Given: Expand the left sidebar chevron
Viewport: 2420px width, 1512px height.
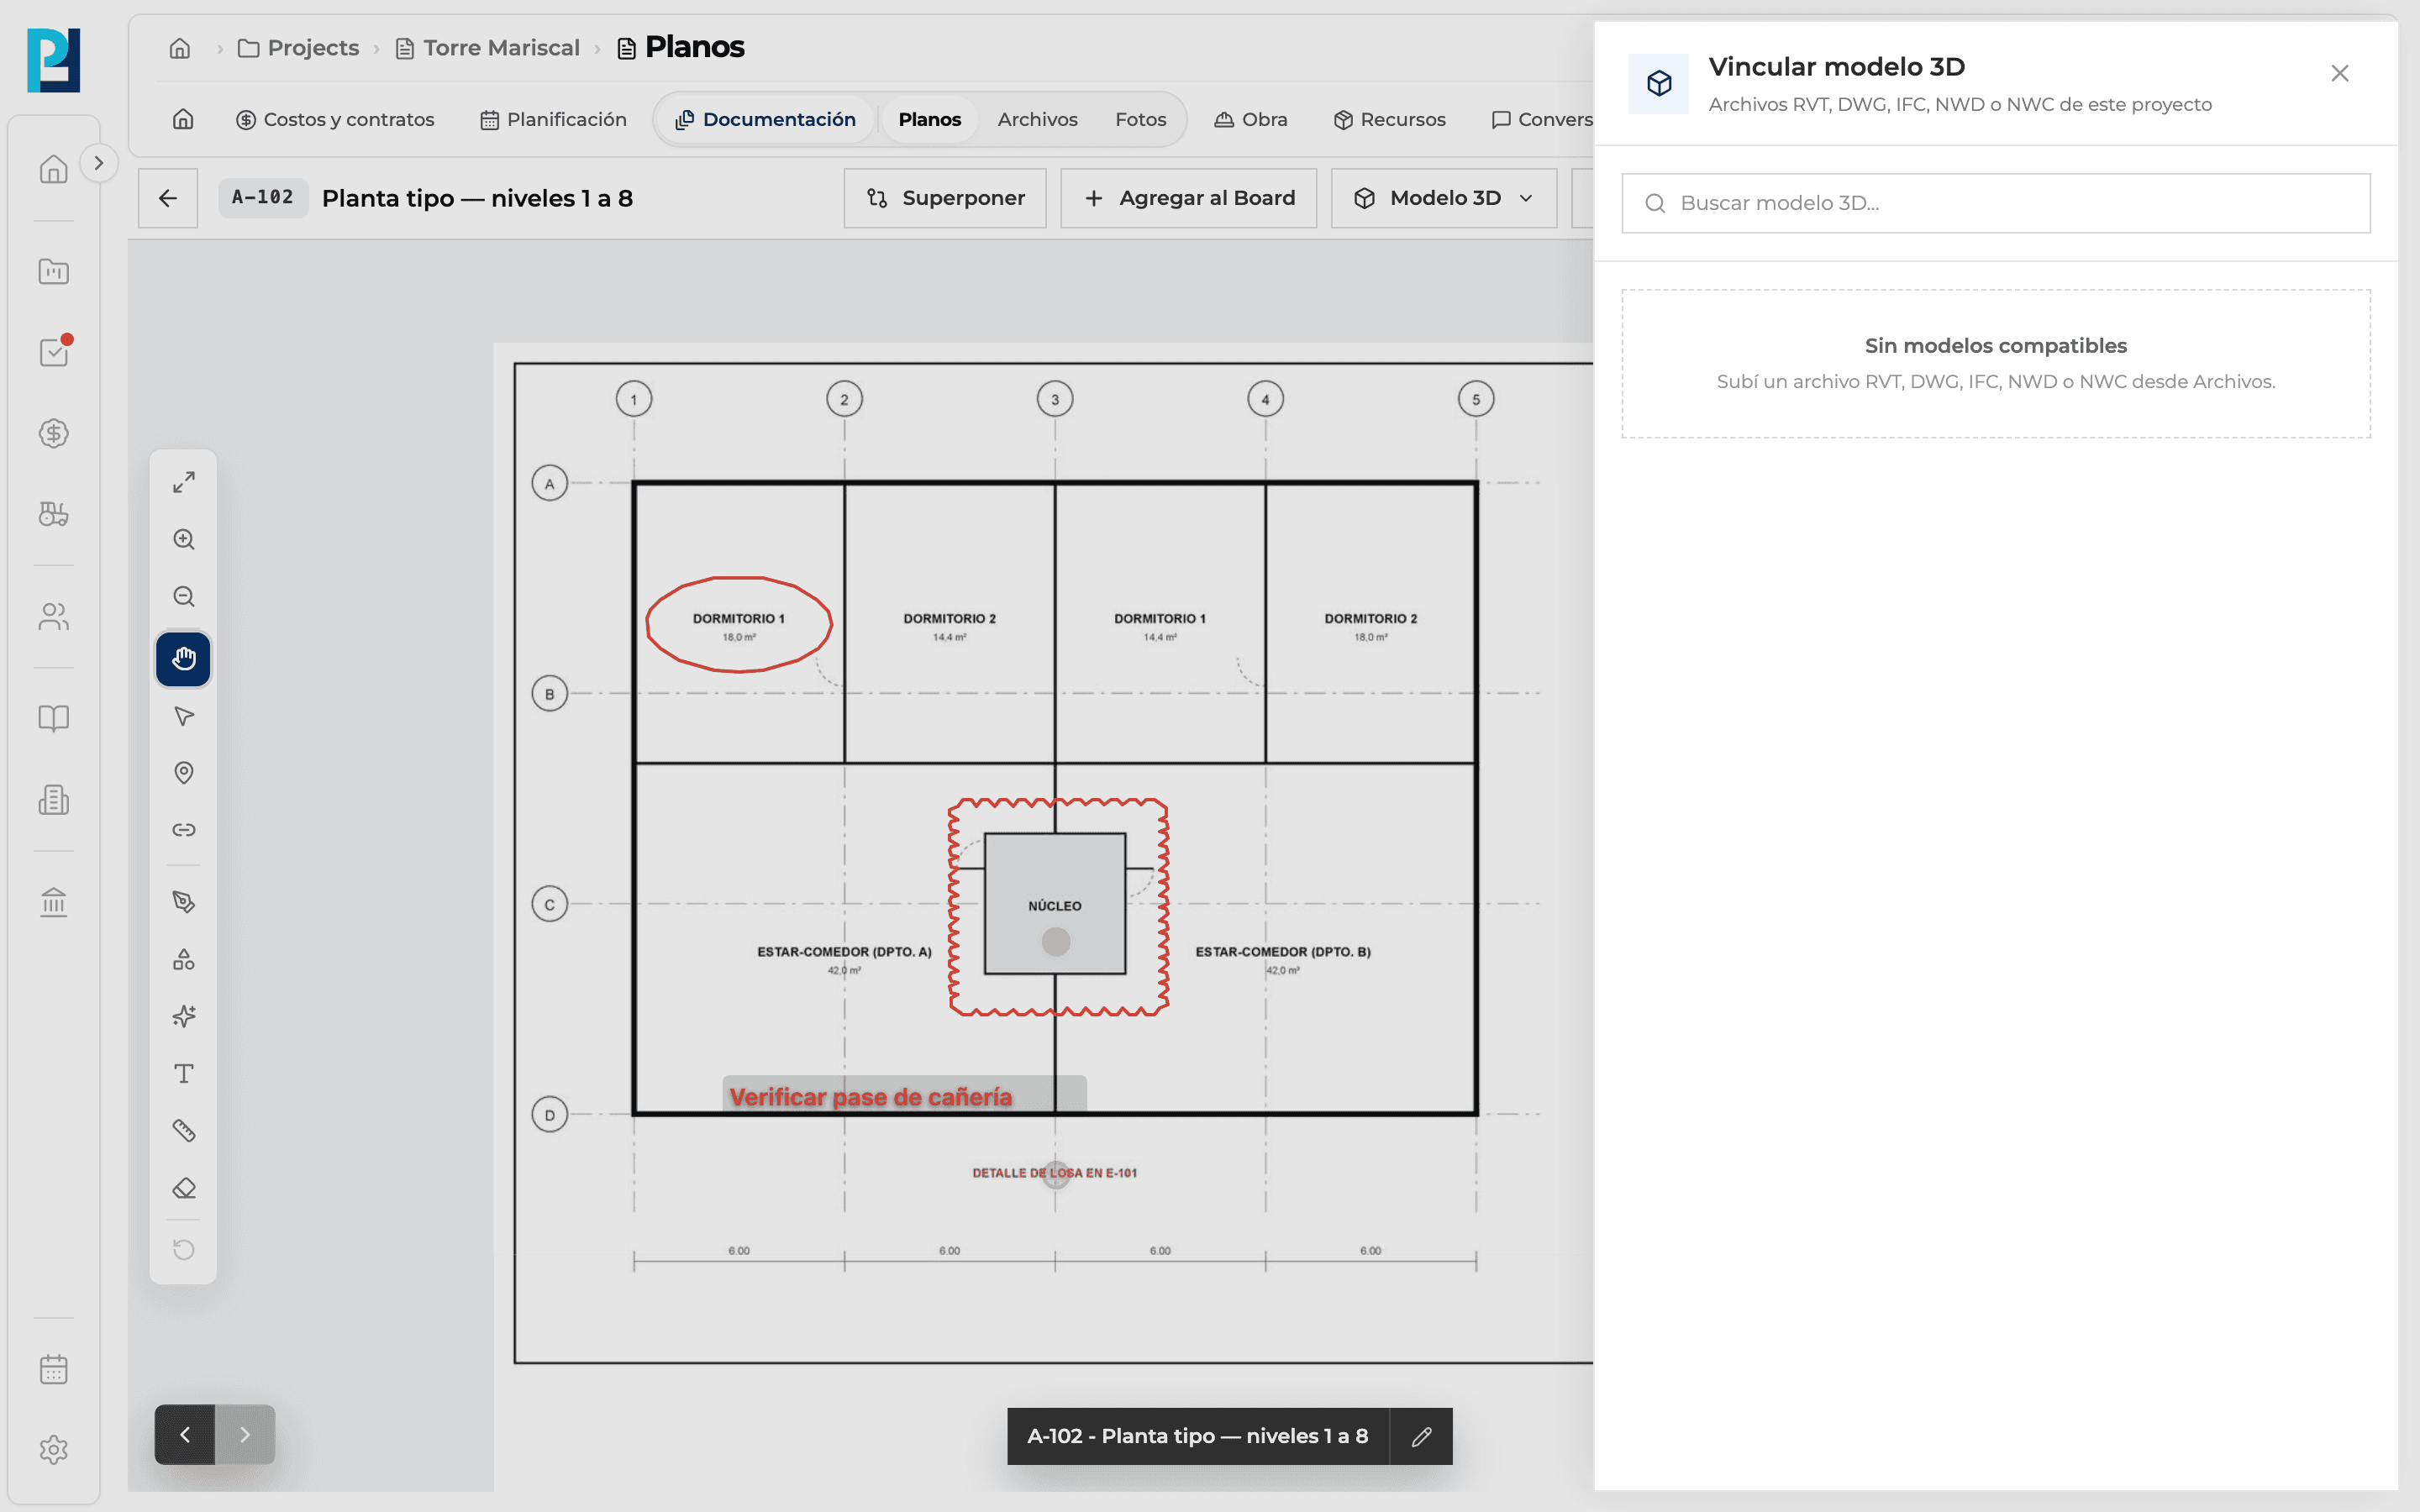Looking at the screenshot, I should [98, 163].
